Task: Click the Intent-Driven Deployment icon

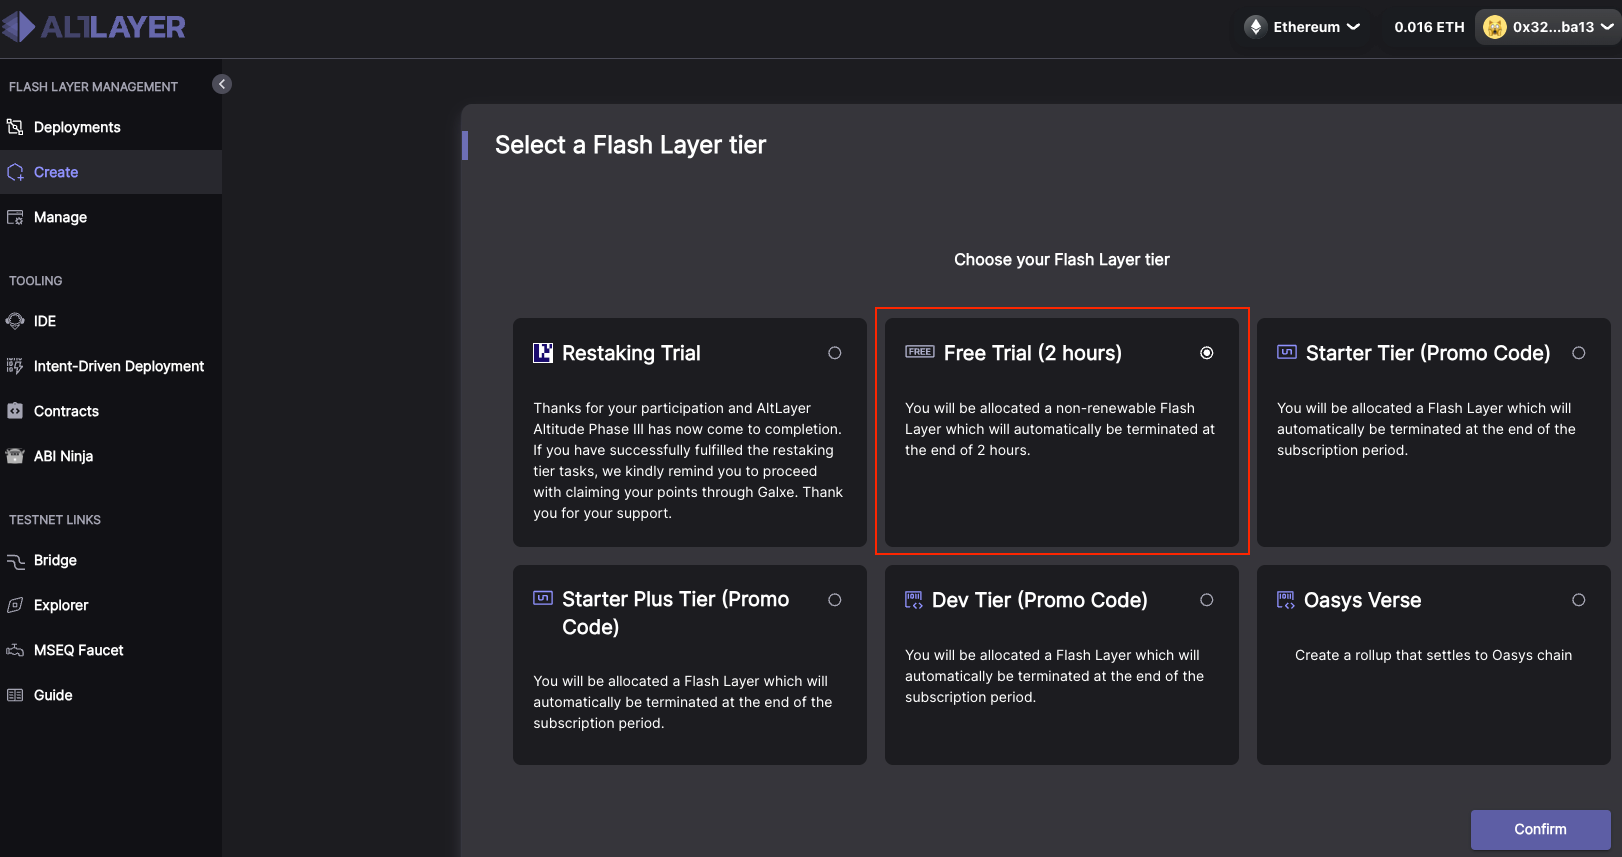Action: coord(15,366)
